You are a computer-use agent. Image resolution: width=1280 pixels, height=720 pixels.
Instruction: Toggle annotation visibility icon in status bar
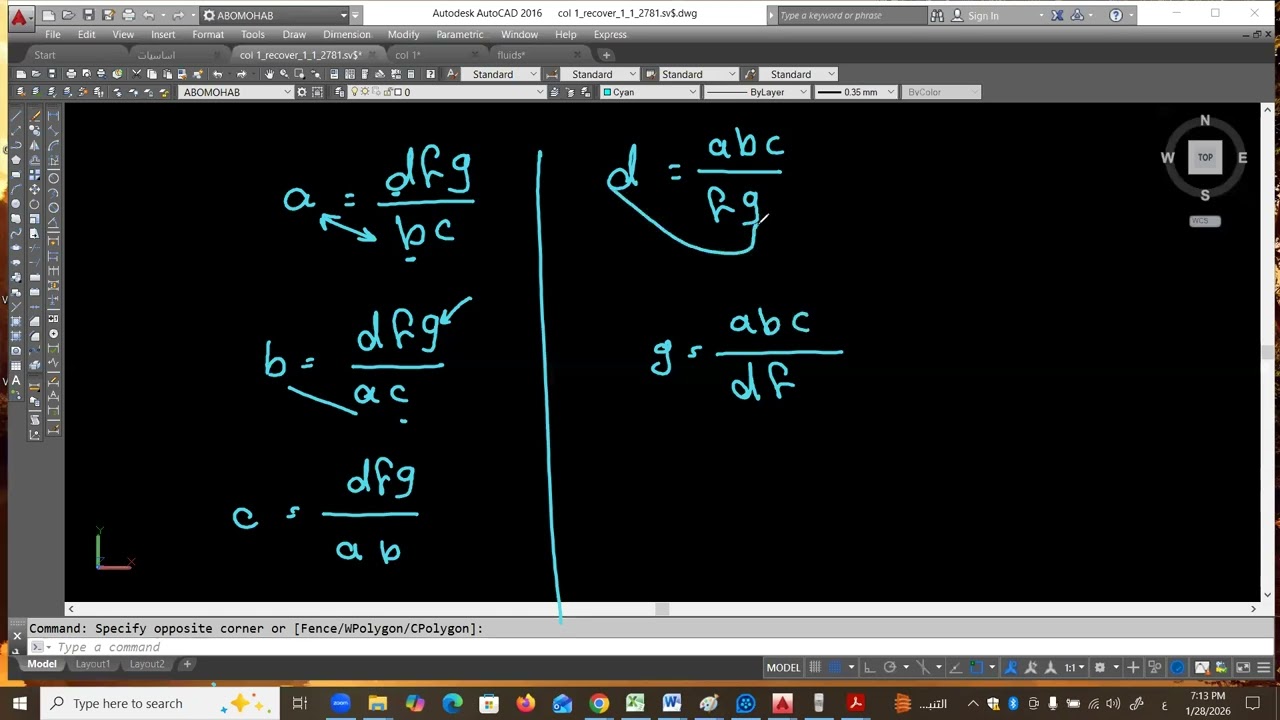[x=1011, y=667]
